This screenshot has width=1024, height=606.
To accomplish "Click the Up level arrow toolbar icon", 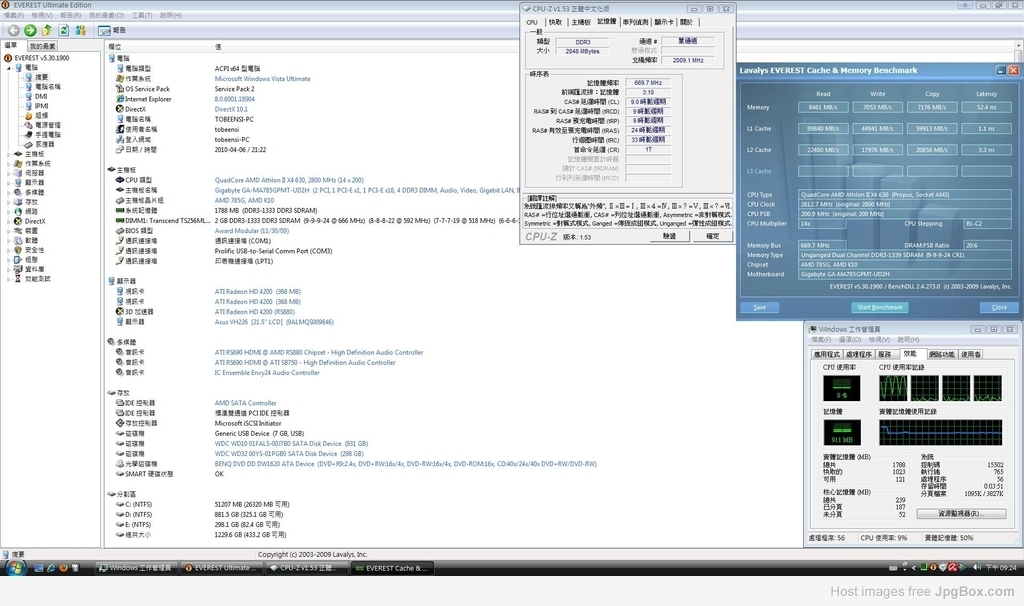I will pyautogui.click(x=47, y=30).
